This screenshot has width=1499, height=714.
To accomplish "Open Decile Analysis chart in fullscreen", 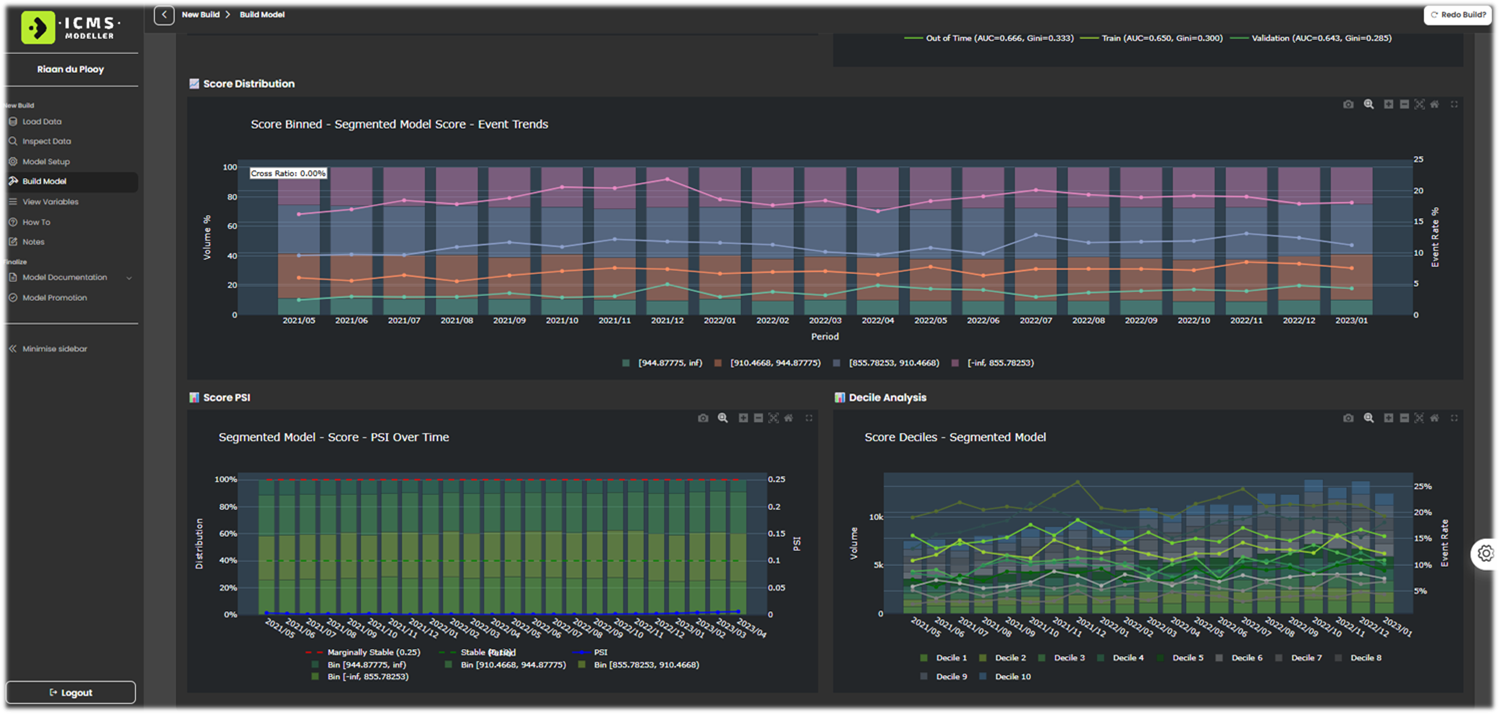I will pyautogui.click(x=1454, y=418).
